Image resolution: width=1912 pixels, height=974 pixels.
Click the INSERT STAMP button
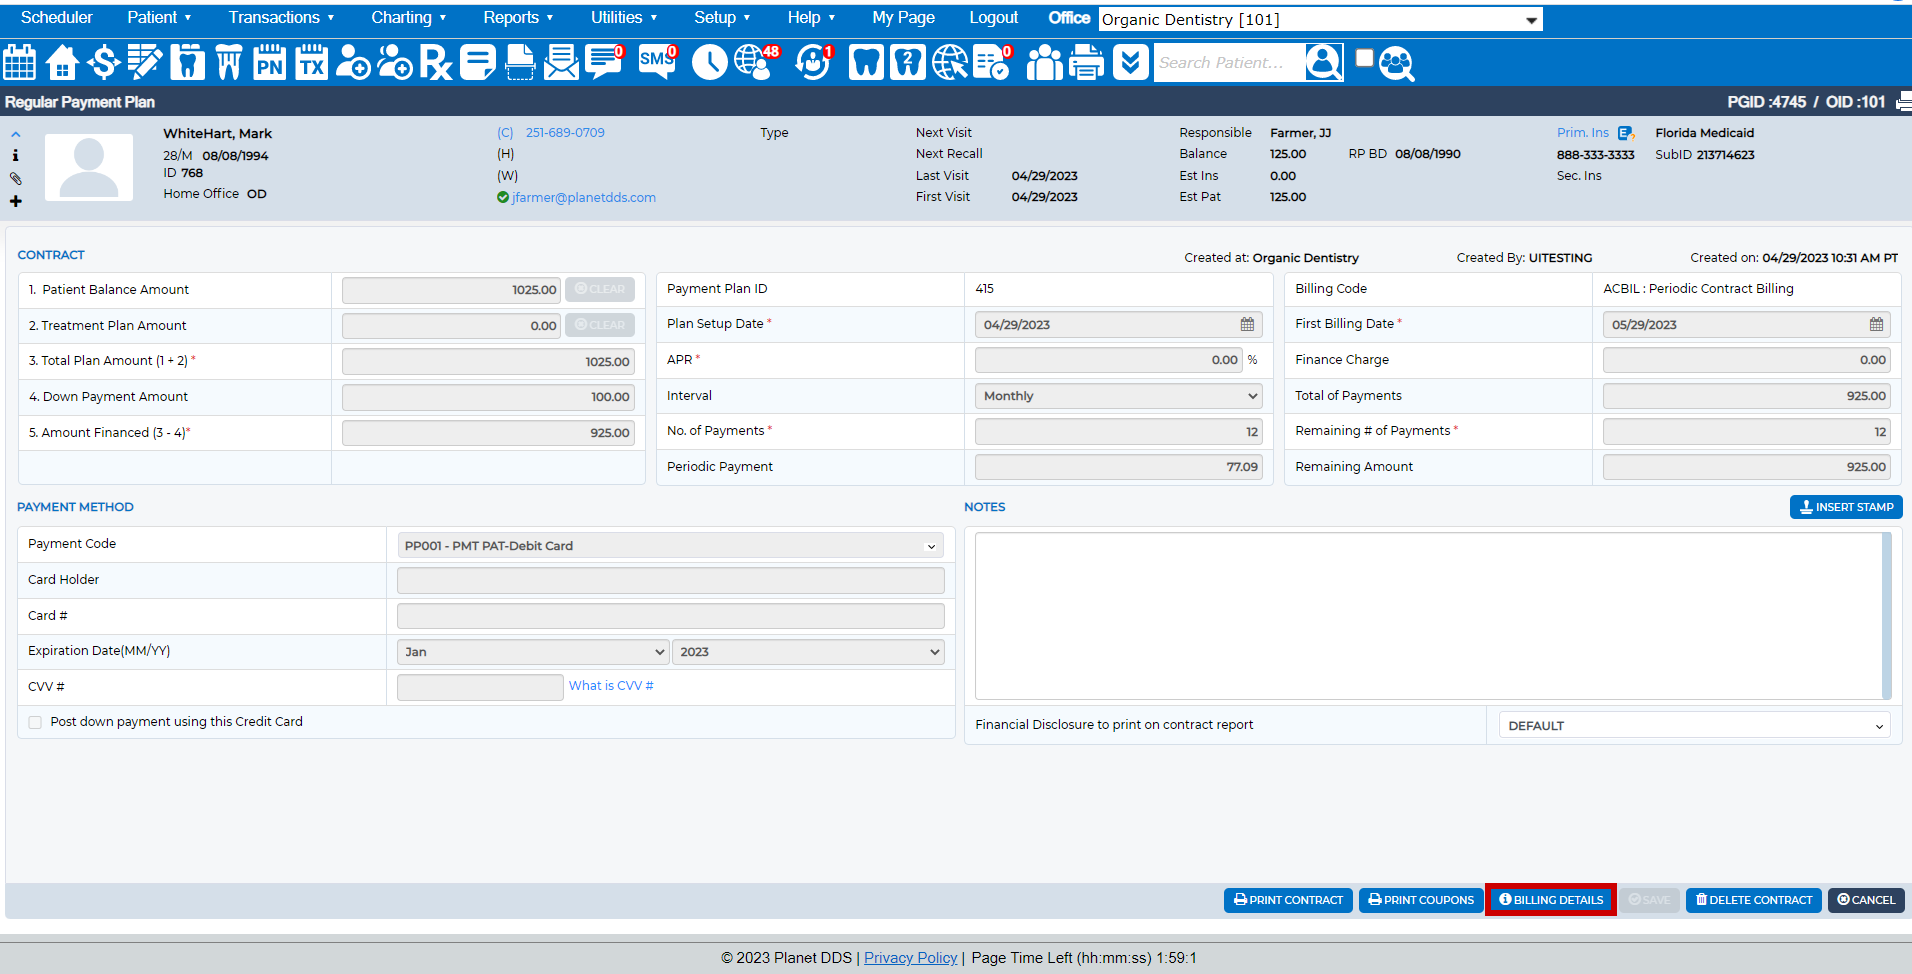coord(1846,507)
